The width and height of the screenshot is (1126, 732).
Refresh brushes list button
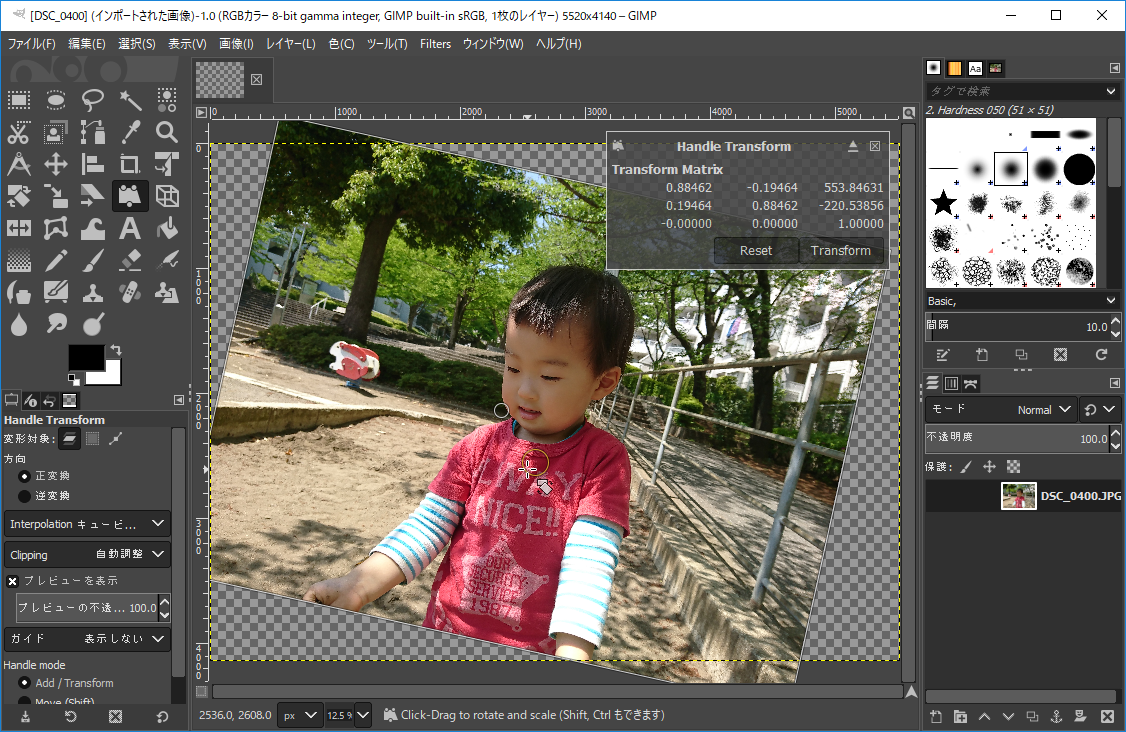point(1101,354)
